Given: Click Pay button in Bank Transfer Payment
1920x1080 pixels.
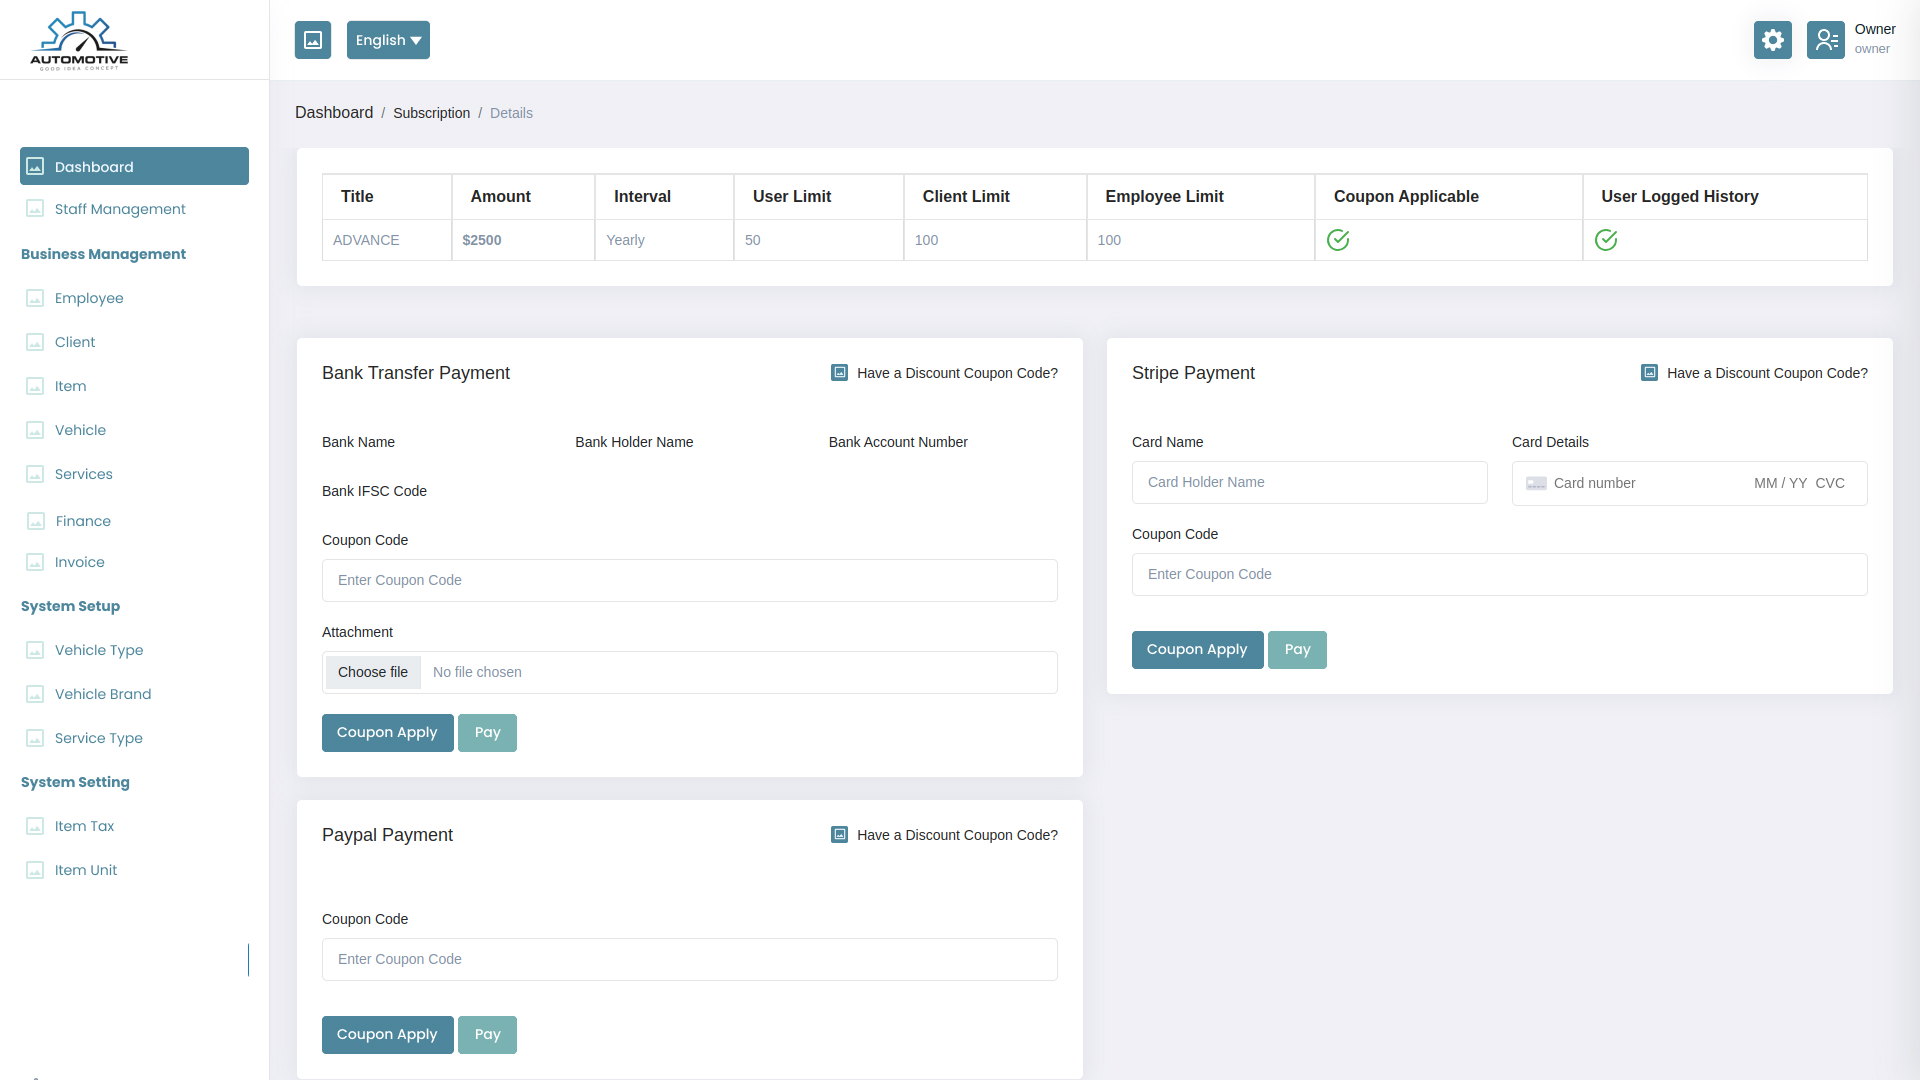Looking at the screenshot, I should click(x=487, y=733).
